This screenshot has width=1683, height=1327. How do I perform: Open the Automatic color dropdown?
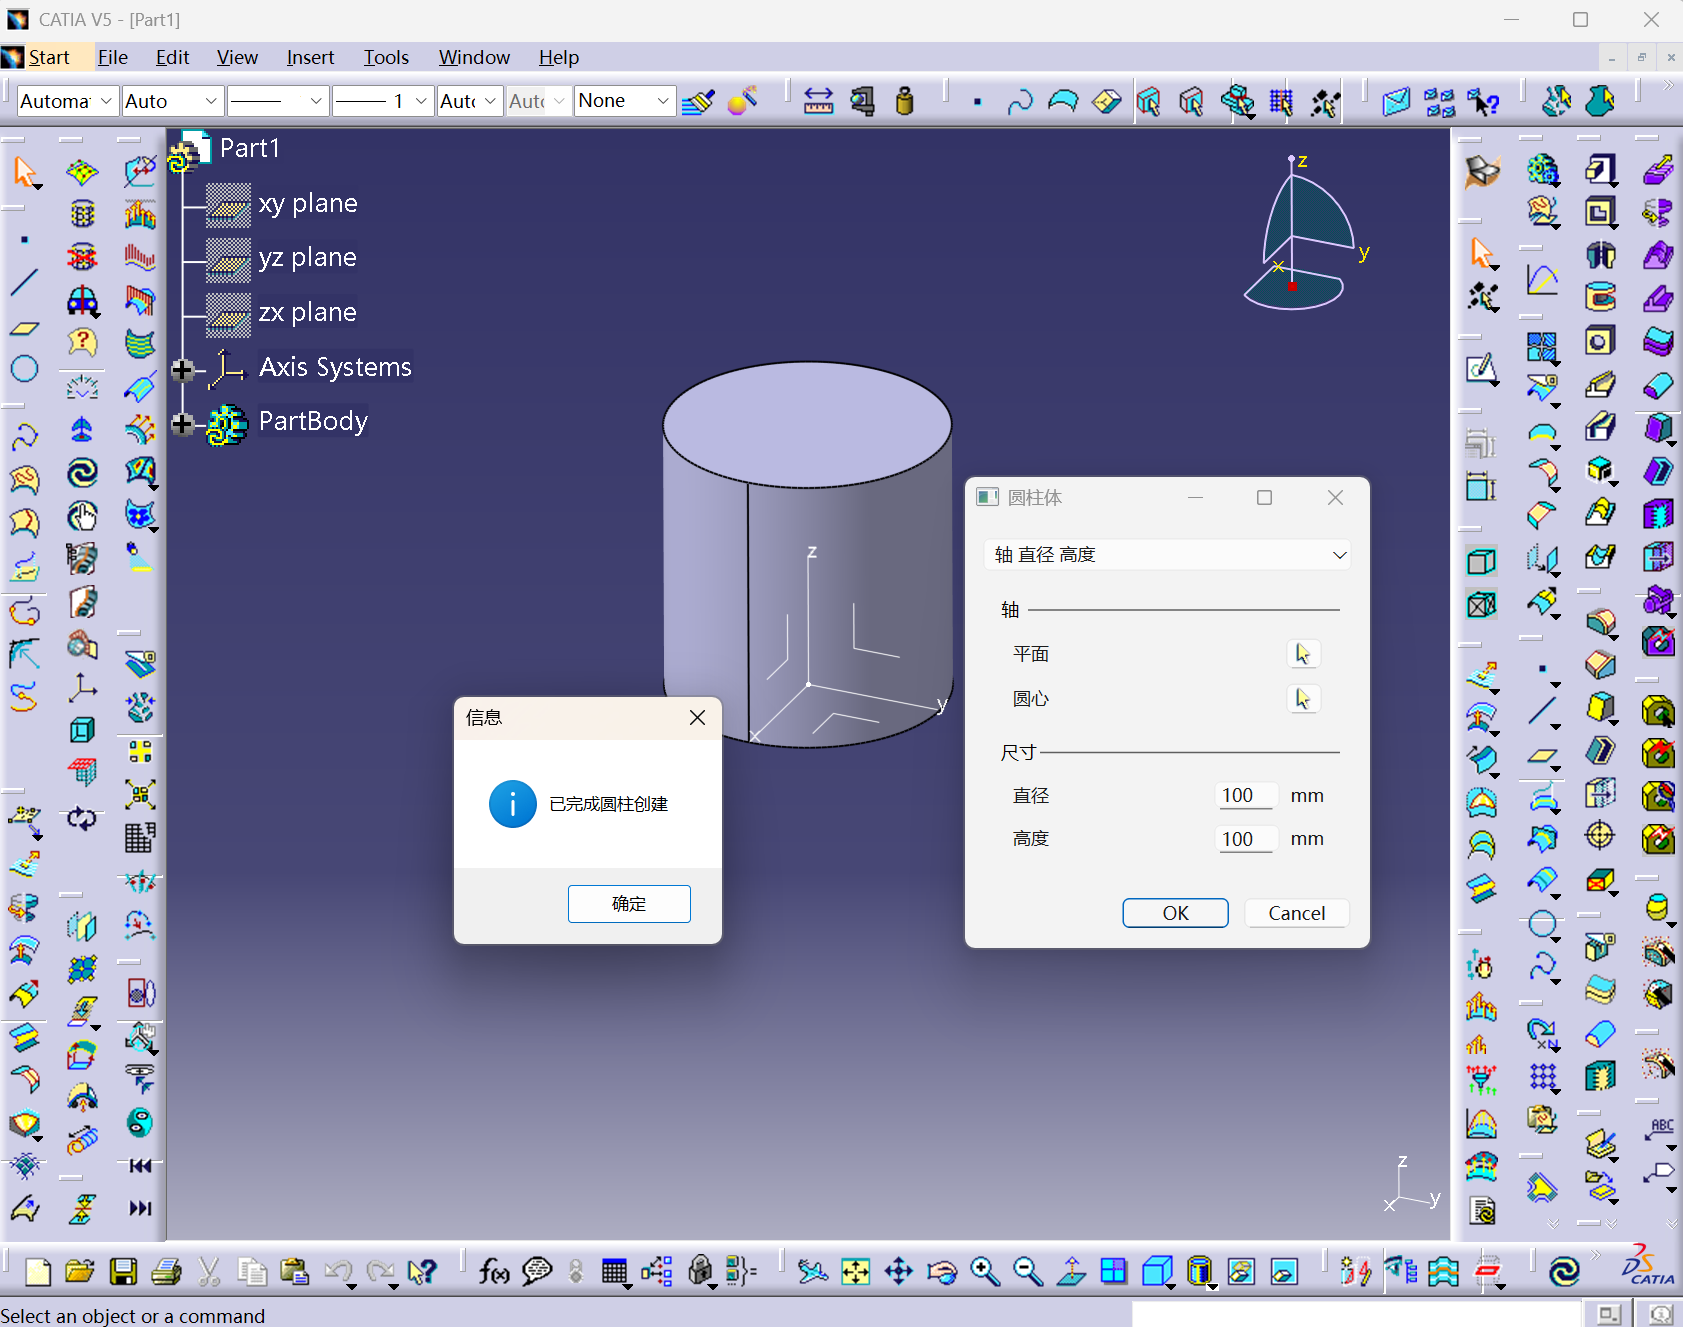pos(68,101)
